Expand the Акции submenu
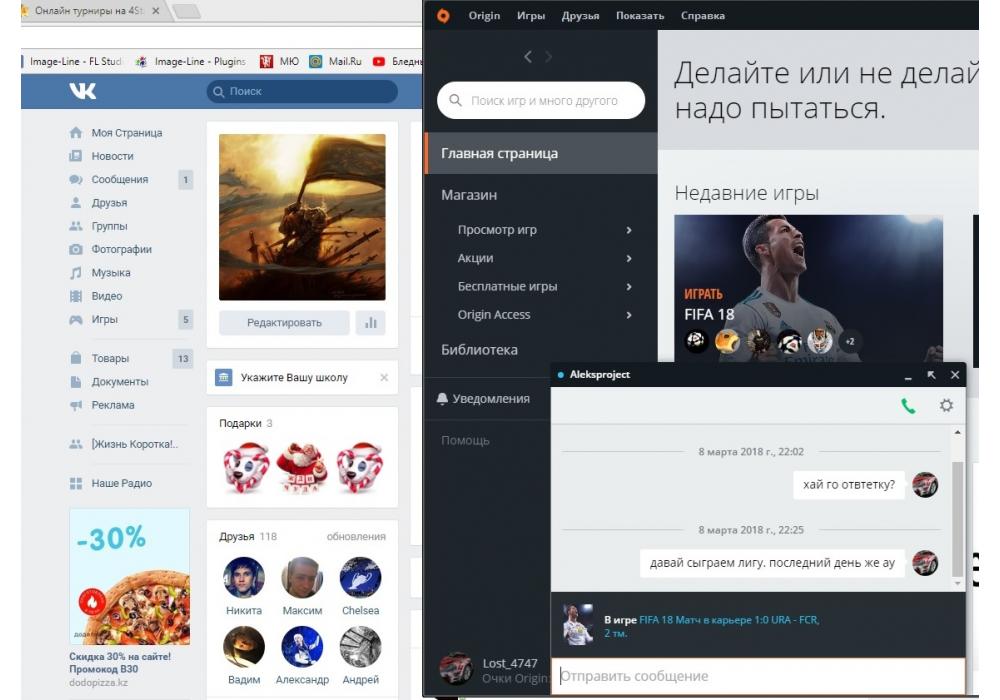Viewport: 1000px width, 700px height. (x=629, y=258)
